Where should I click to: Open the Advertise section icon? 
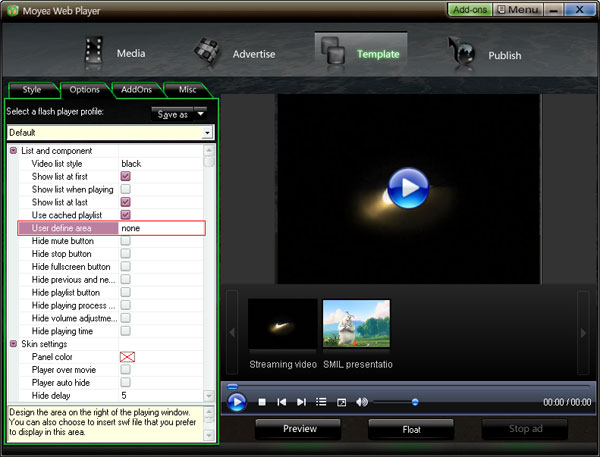207,52
